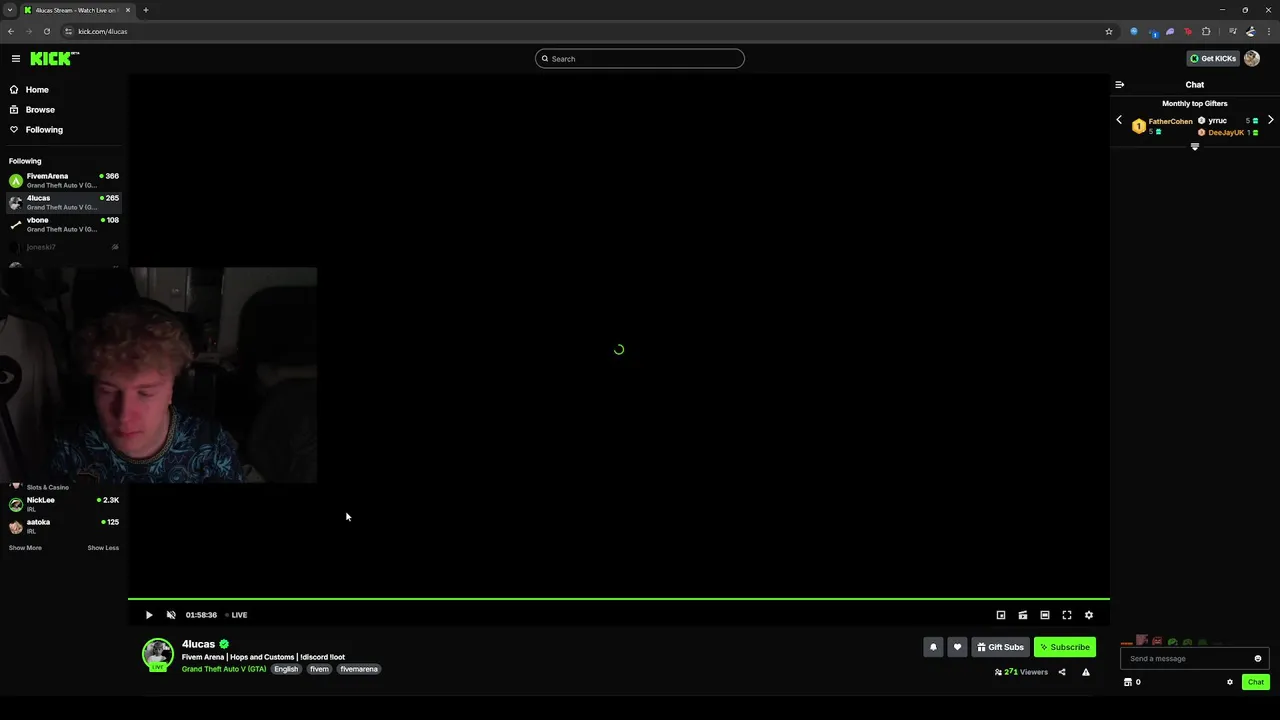
Task: Open Chrome profile avatar
Action: [x=1250, y=31]
